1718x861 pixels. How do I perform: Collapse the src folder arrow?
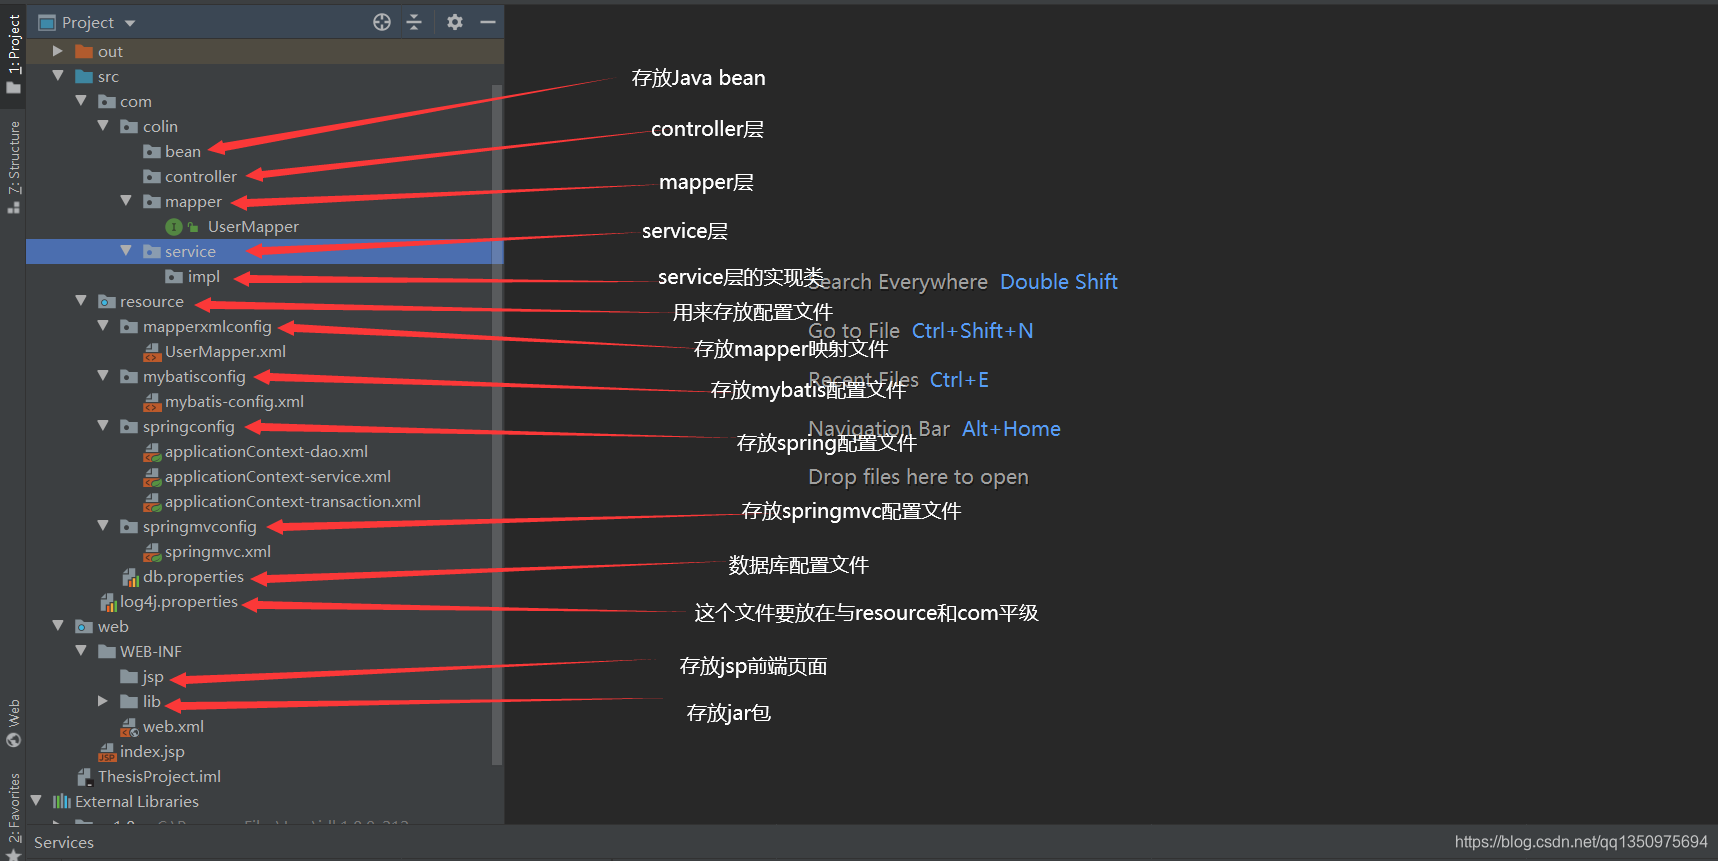pos(58,76)
